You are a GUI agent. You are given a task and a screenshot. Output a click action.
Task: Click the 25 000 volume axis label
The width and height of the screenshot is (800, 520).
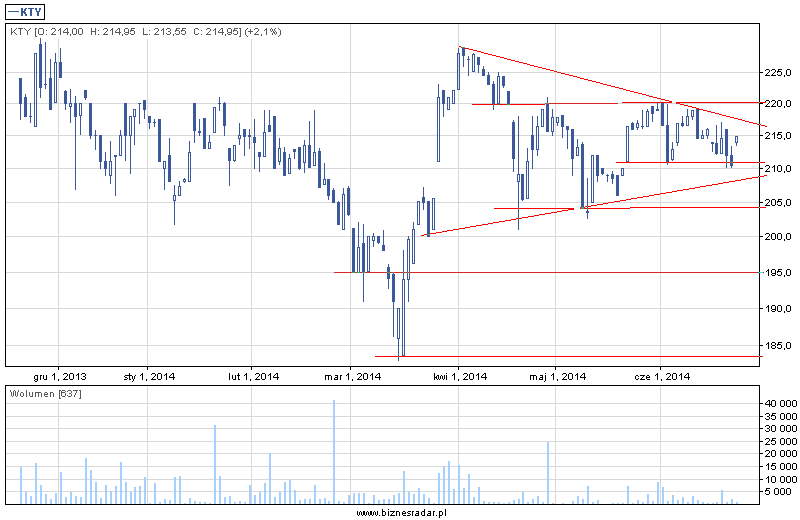[781, 441]
